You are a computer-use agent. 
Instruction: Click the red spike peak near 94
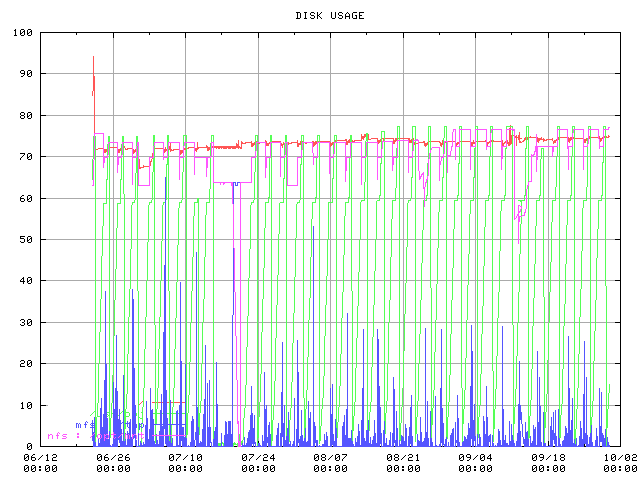click(93, 60)
